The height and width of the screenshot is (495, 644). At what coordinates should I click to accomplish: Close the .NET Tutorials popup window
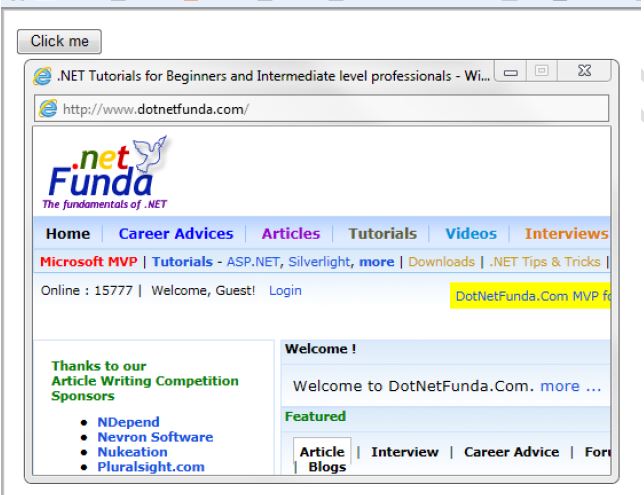(584, 71)
